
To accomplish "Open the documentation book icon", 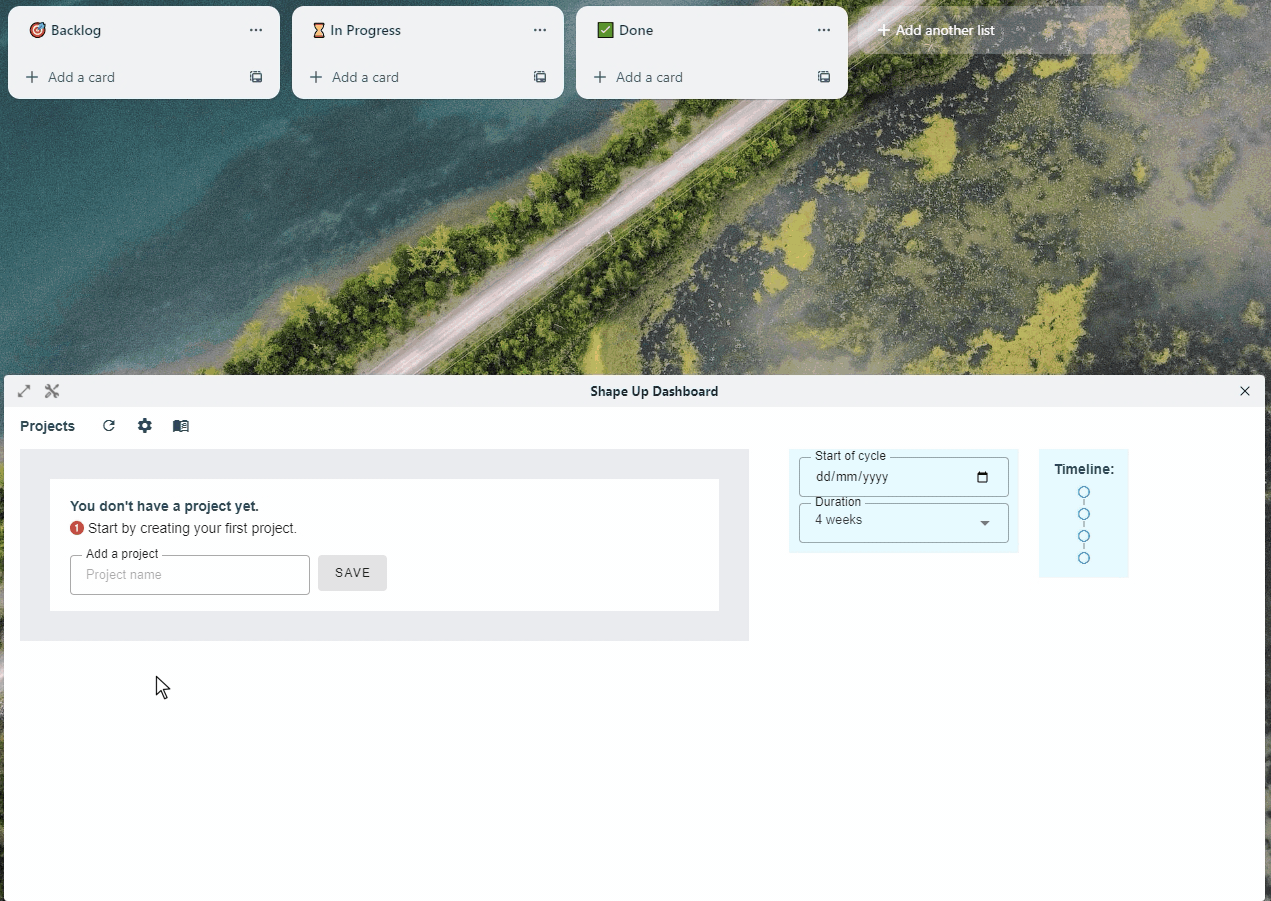I will [181, 426].
